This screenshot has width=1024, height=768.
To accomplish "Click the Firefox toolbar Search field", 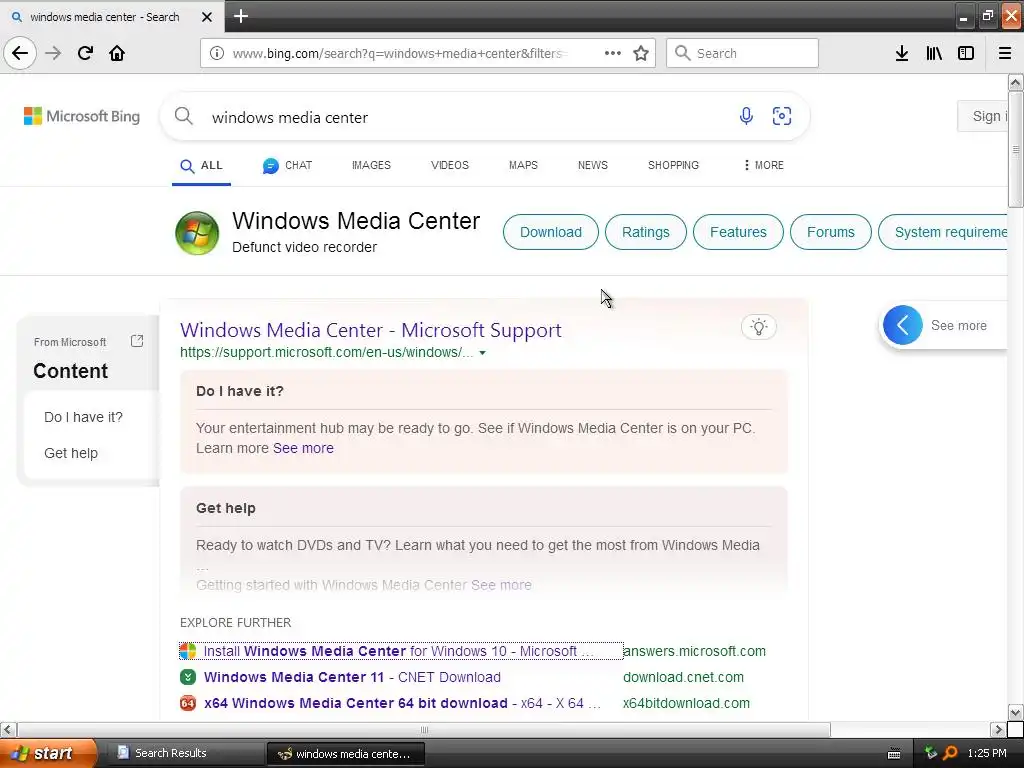I will pos(742,53).
